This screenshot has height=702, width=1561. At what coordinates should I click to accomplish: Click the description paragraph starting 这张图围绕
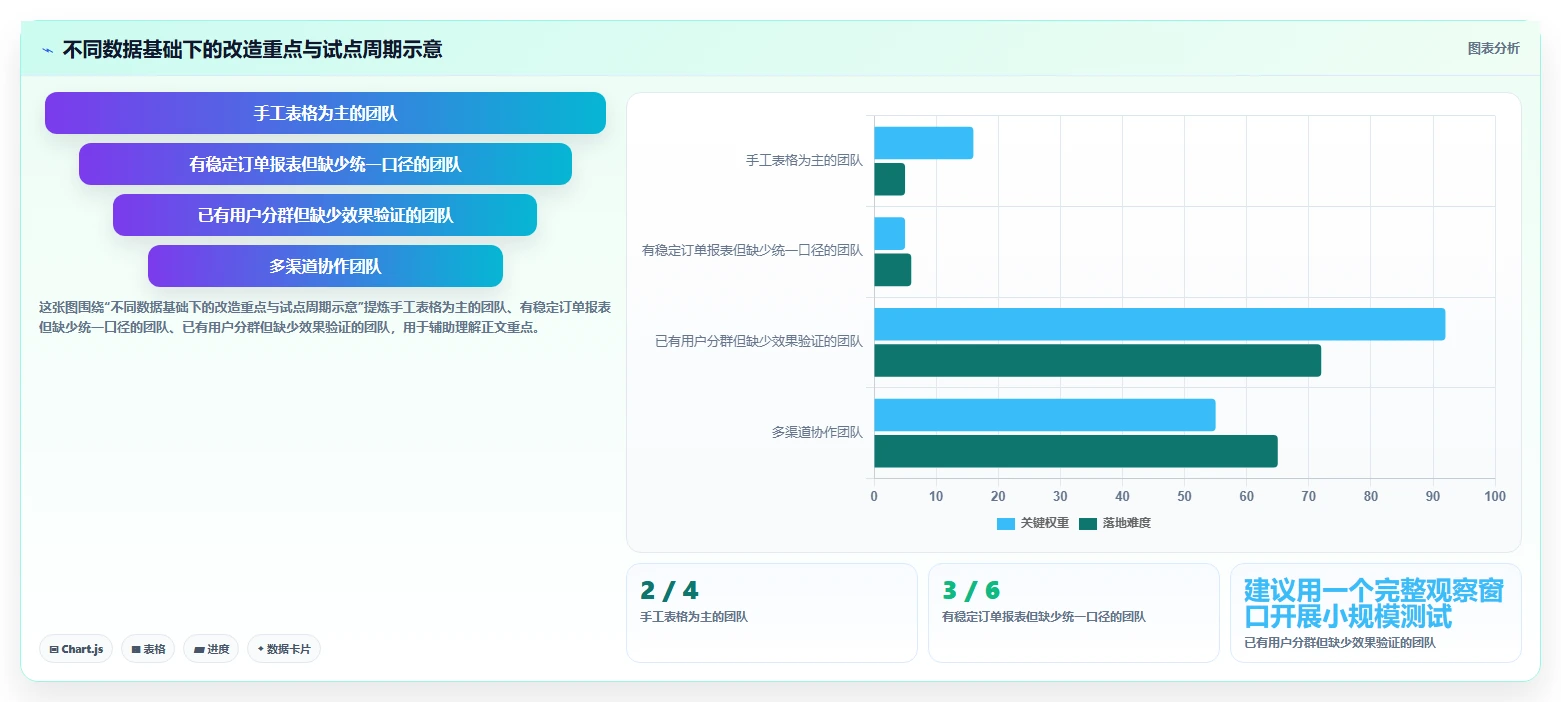325,317
